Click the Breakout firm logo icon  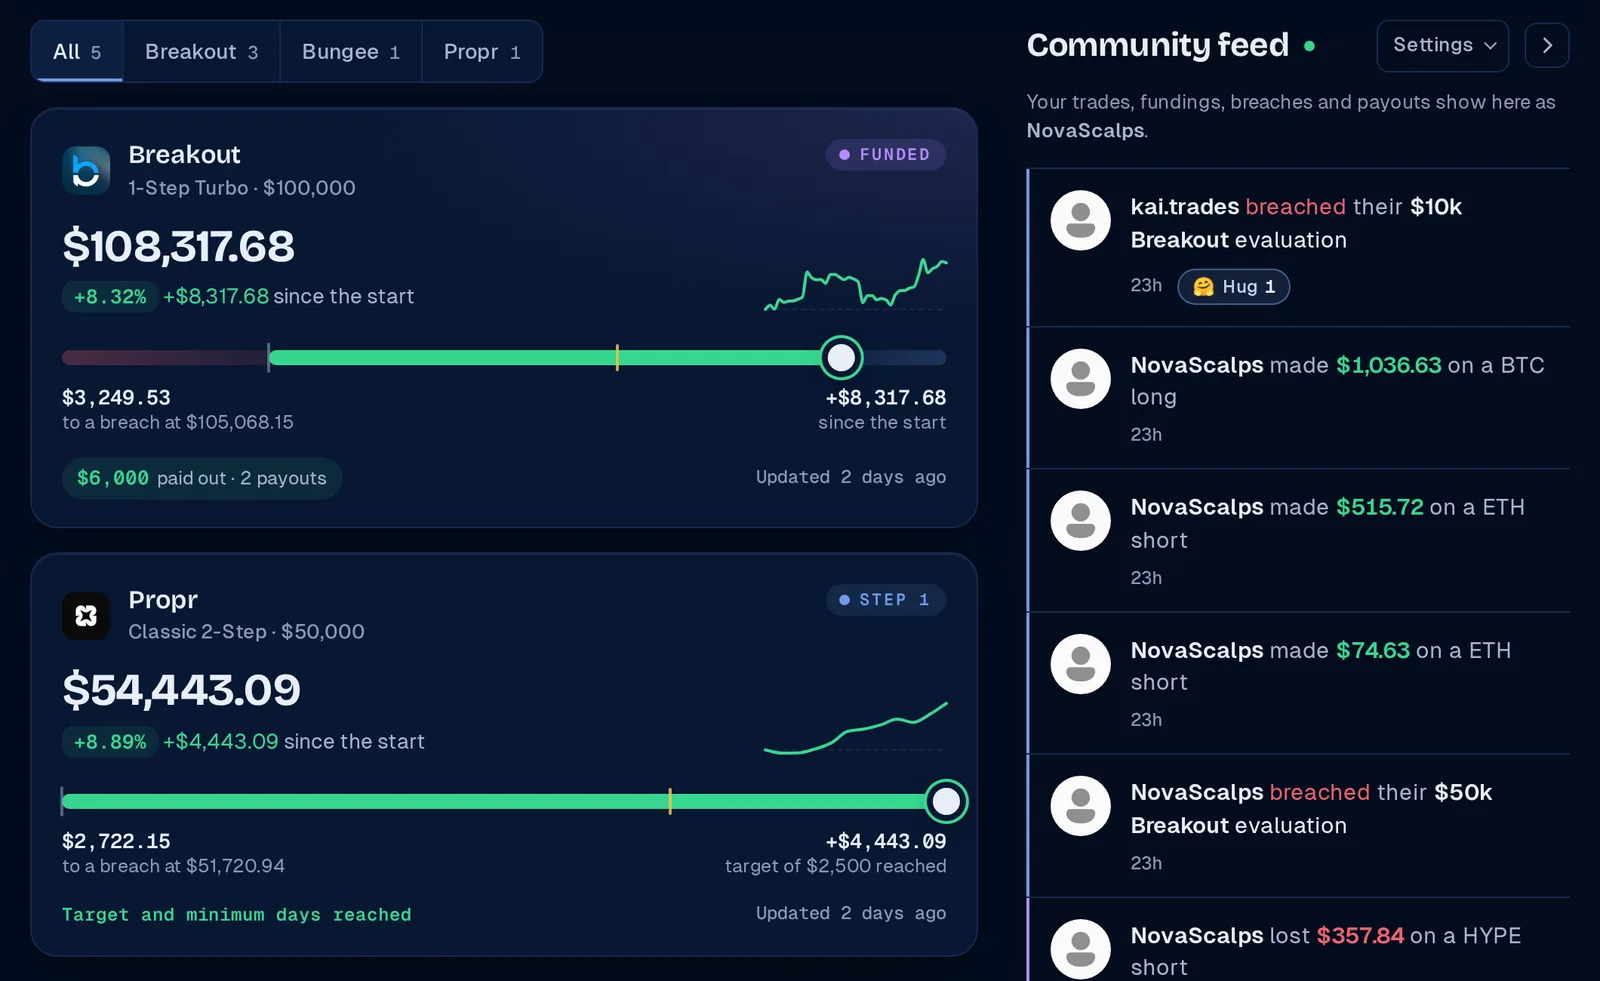[86, 171]
